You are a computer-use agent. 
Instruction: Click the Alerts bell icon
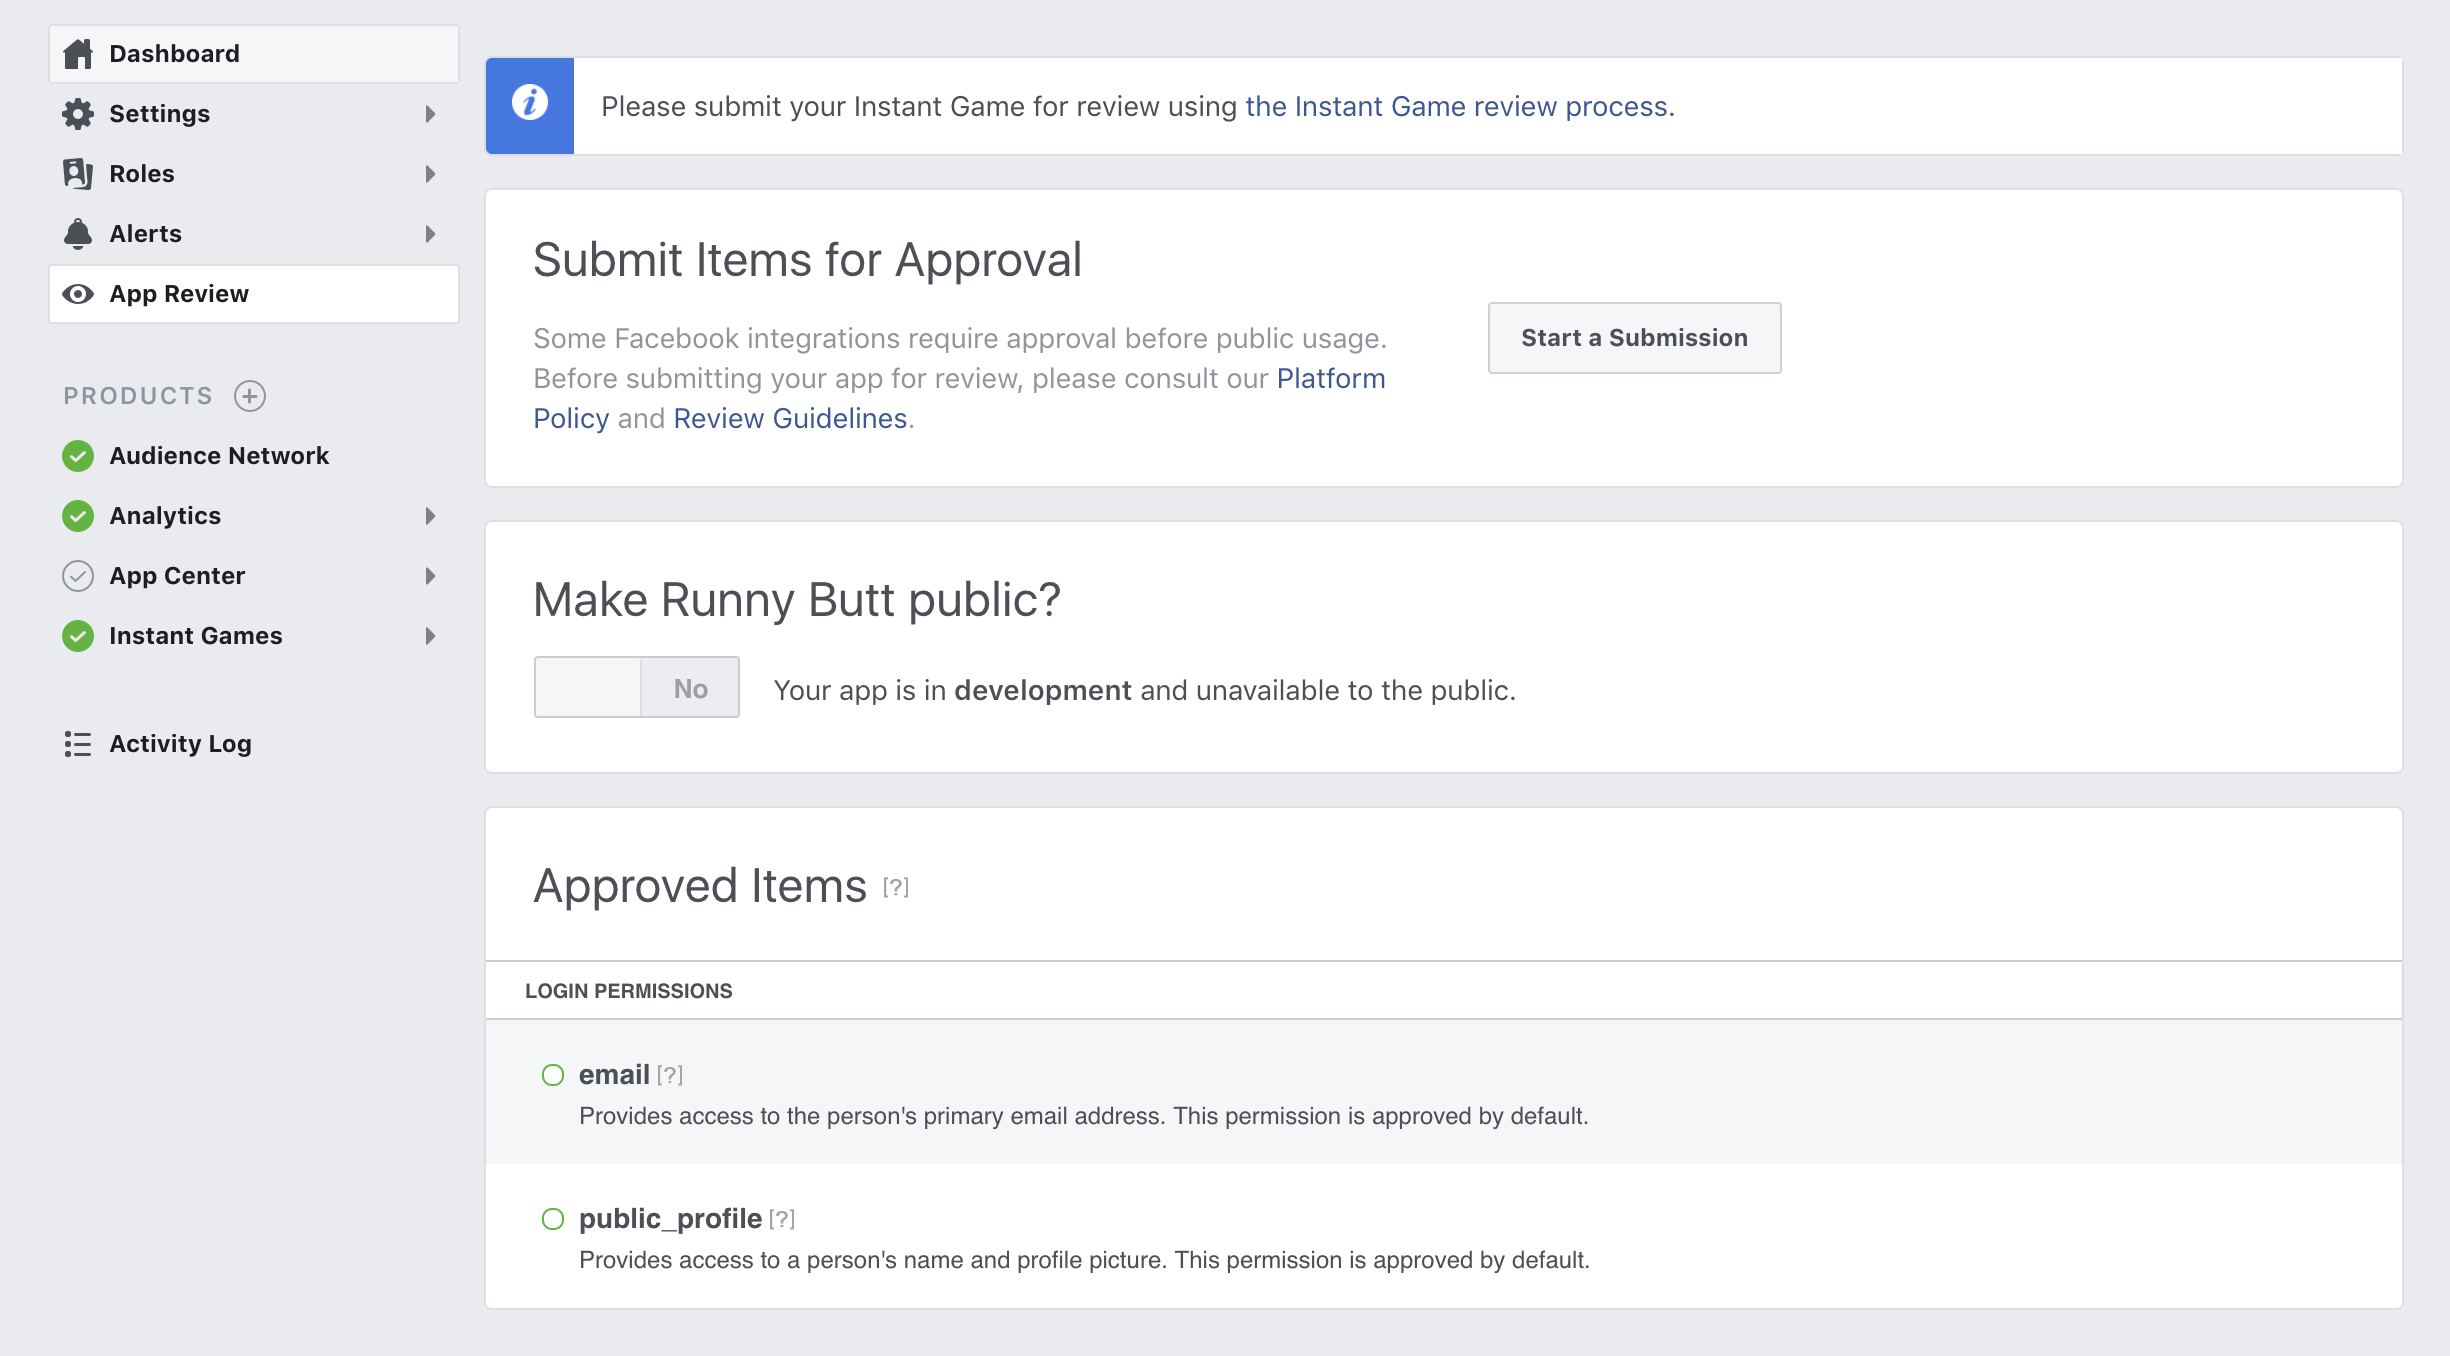[78, 234]
